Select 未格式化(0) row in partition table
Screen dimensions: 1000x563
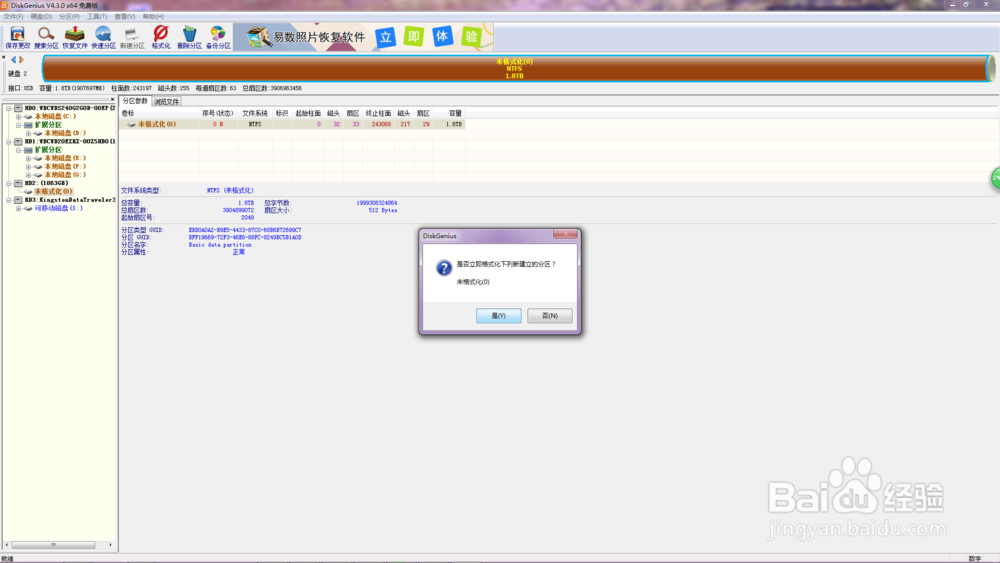[x=292, y=124]
